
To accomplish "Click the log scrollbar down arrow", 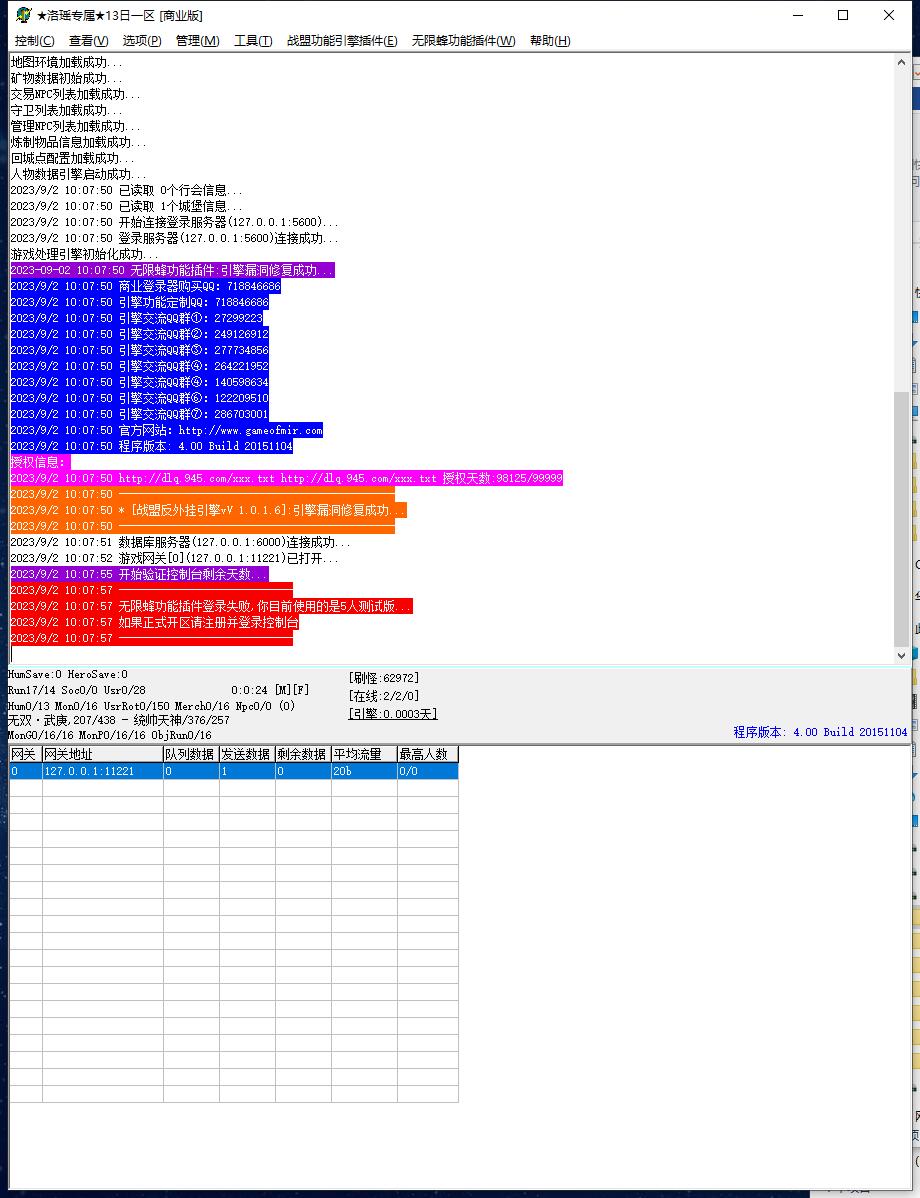I will point(901,655).
